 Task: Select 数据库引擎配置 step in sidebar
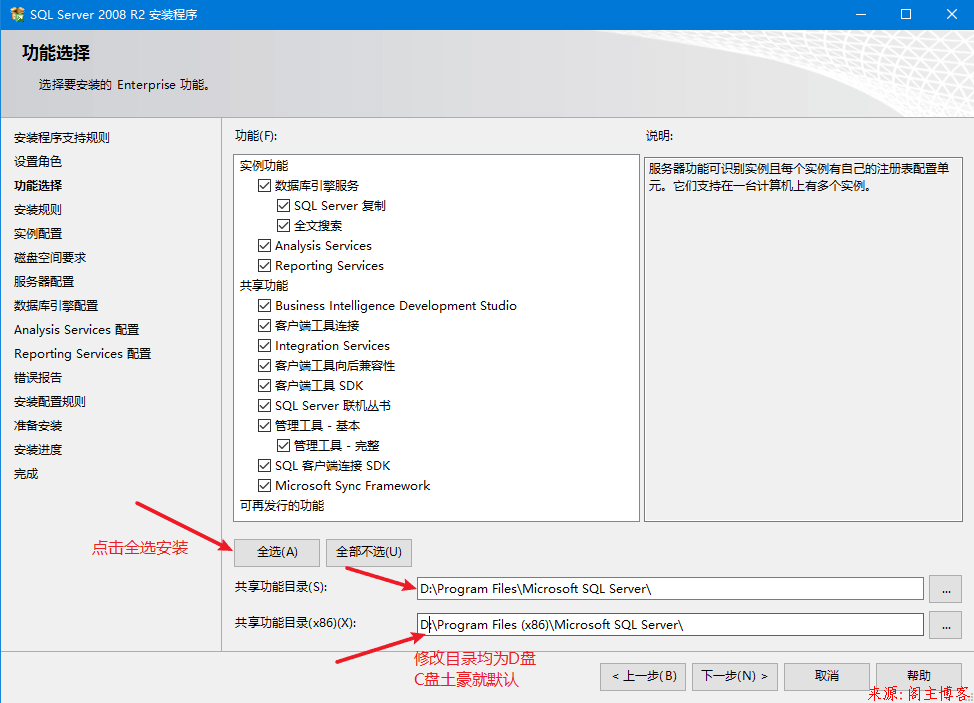(x=56, y=306)
